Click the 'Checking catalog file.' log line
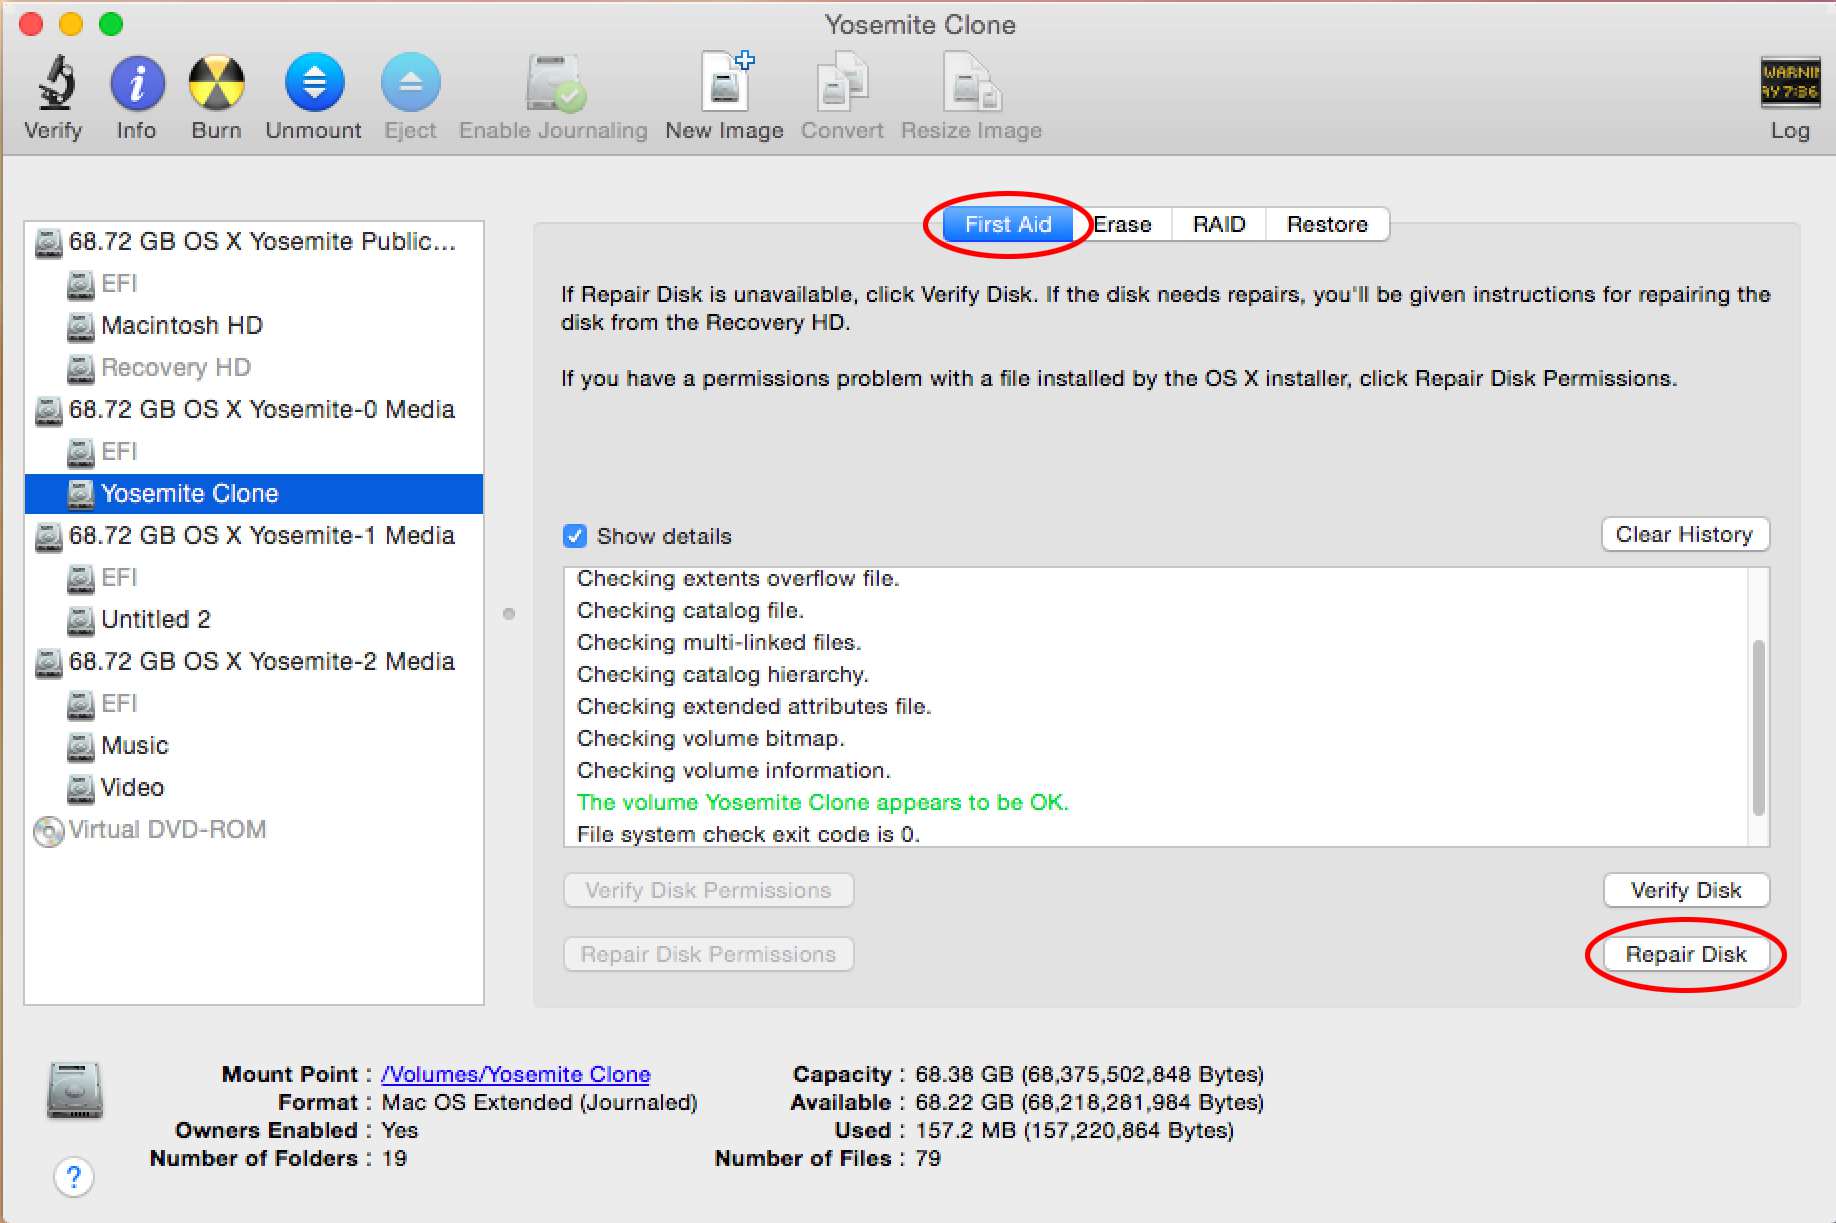The image size is (1836, 1223). [x=691, y=611]
